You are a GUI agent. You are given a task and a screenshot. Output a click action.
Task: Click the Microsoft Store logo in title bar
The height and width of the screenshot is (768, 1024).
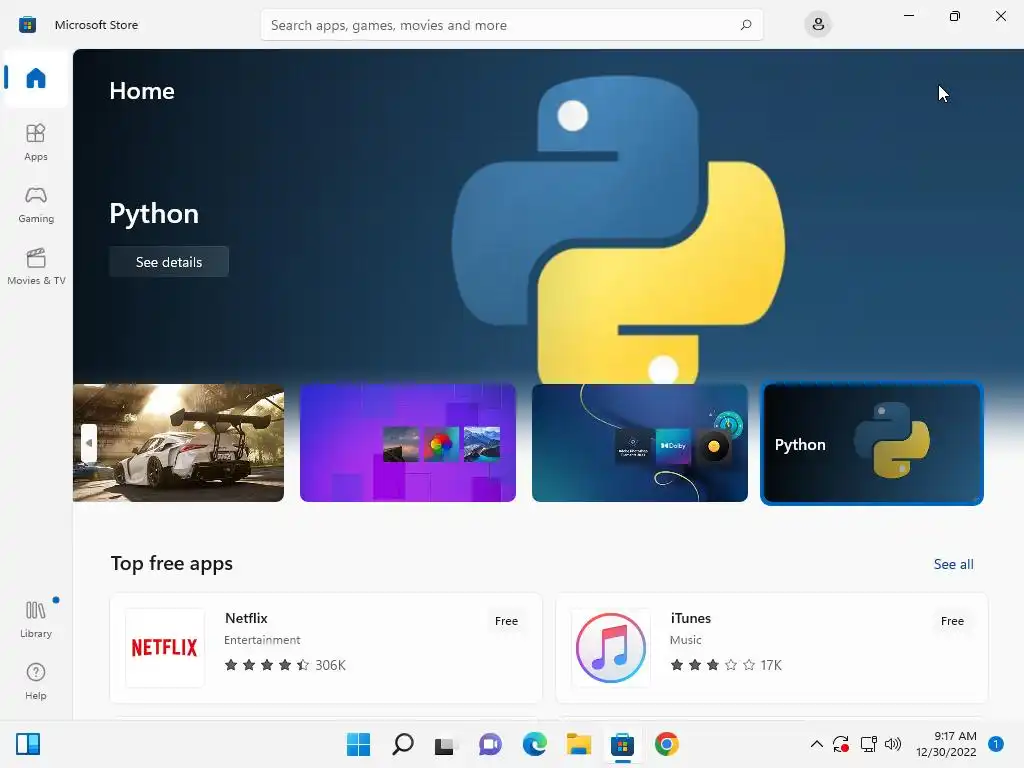tap(27, 25)
